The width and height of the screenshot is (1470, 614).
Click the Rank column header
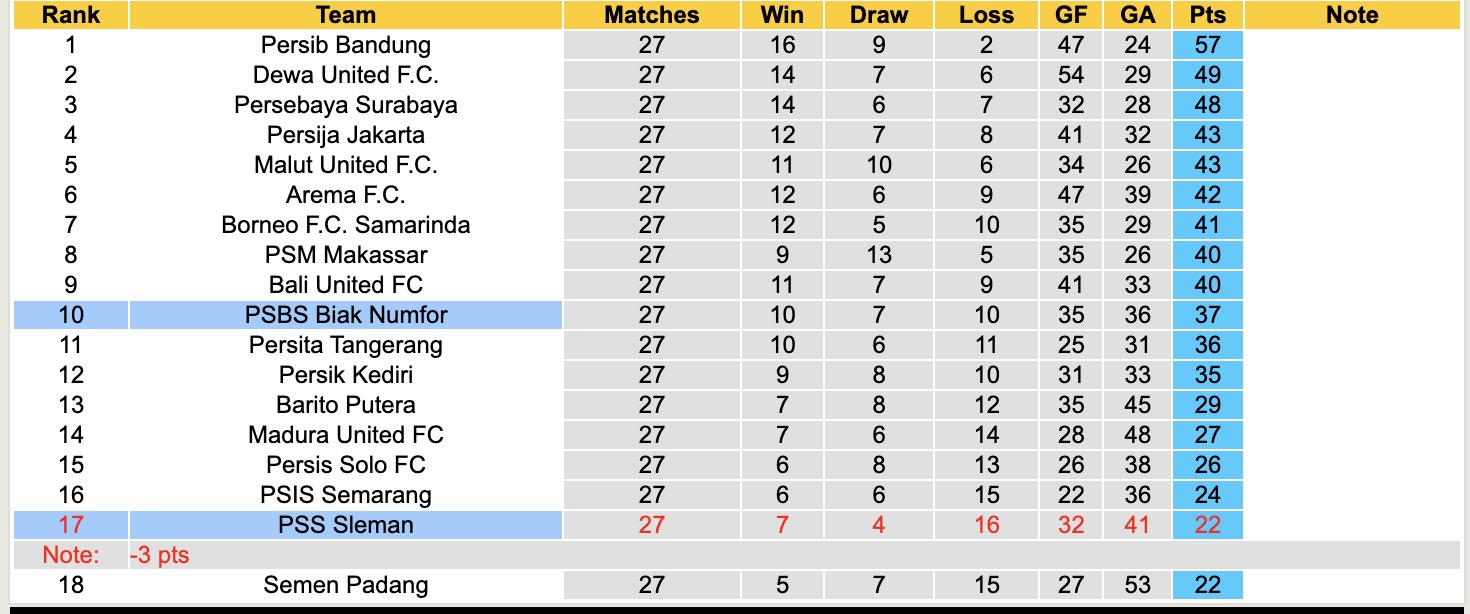point(70,15)
